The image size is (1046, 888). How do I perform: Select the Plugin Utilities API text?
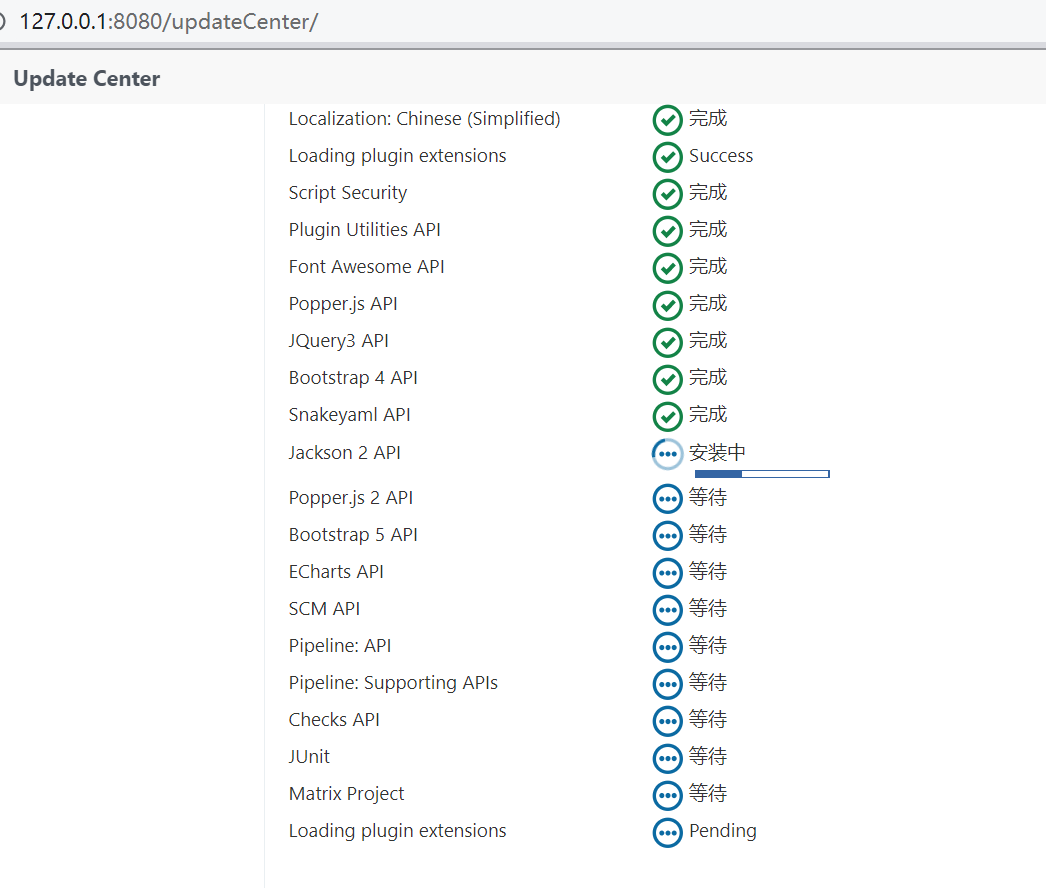coord(364,230)
